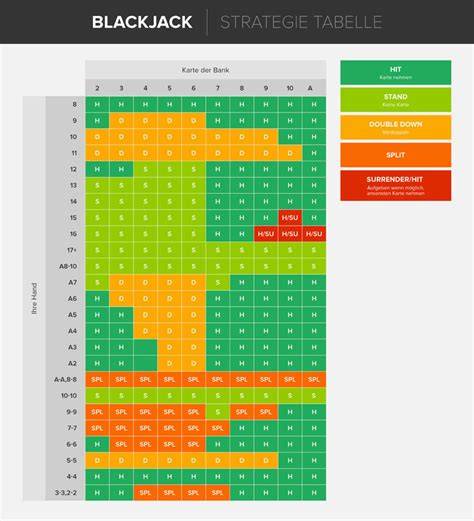Click the 'Karte der Bank' header
This screenshot has height=521, width=474.
tap(205, 70)
